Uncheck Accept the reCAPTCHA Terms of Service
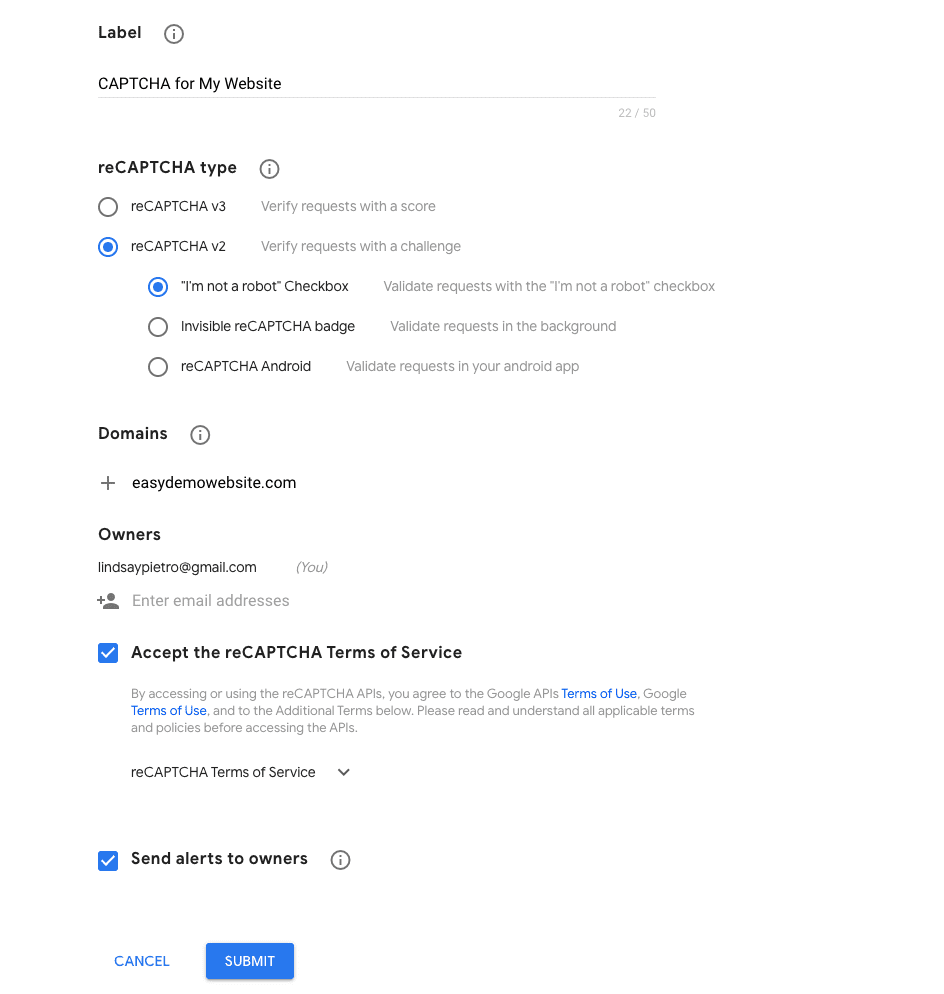Image resolution: width=944 pixels, height=994 pixels. pos(108,653)
